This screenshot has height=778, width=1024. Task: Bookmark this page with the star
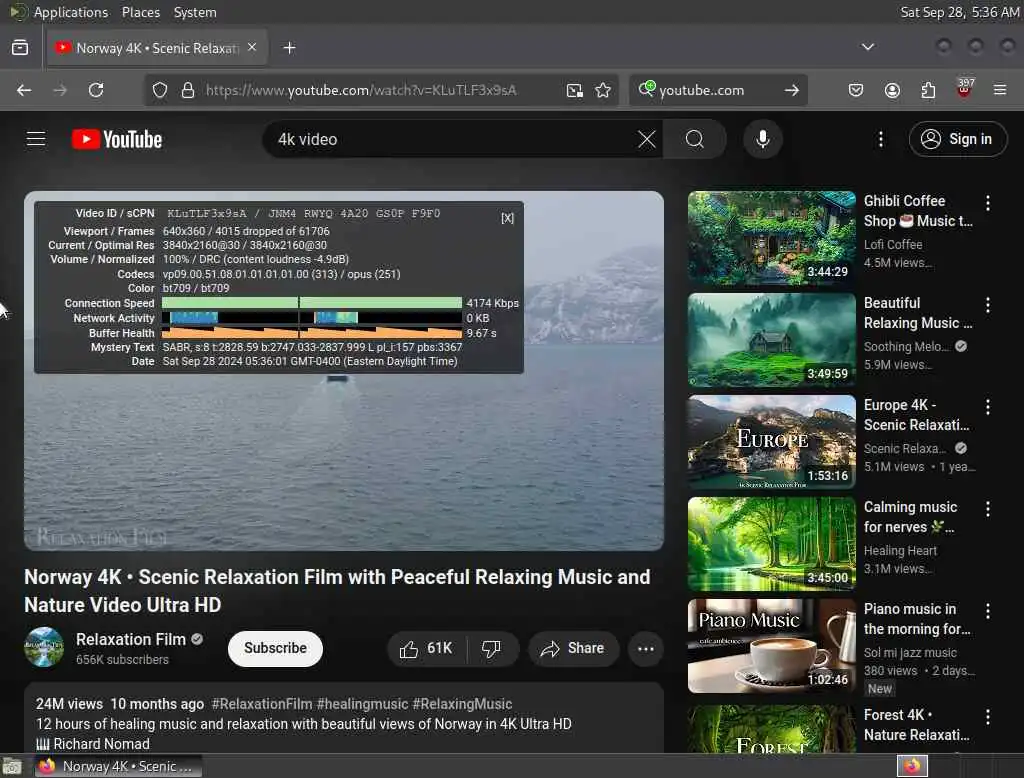click(603, 90)
